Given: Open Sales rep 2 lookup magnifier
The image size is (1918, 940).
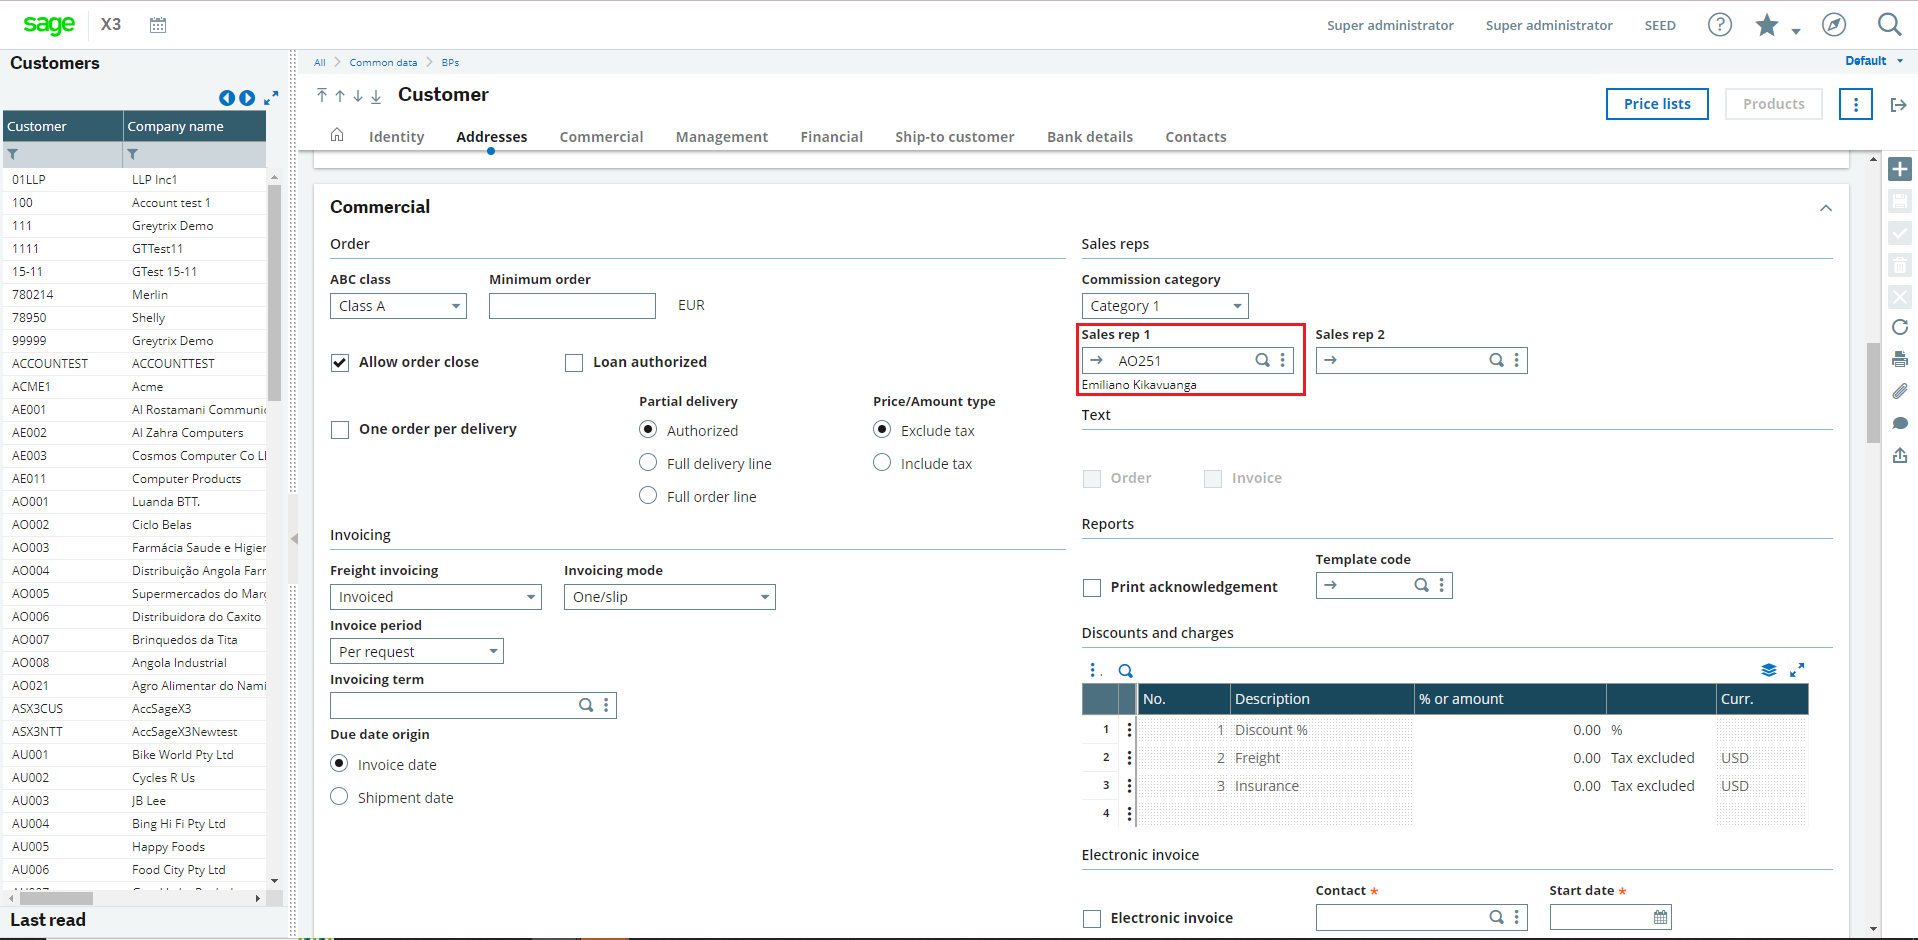Looking at the screenshot, I should 1496,360.
